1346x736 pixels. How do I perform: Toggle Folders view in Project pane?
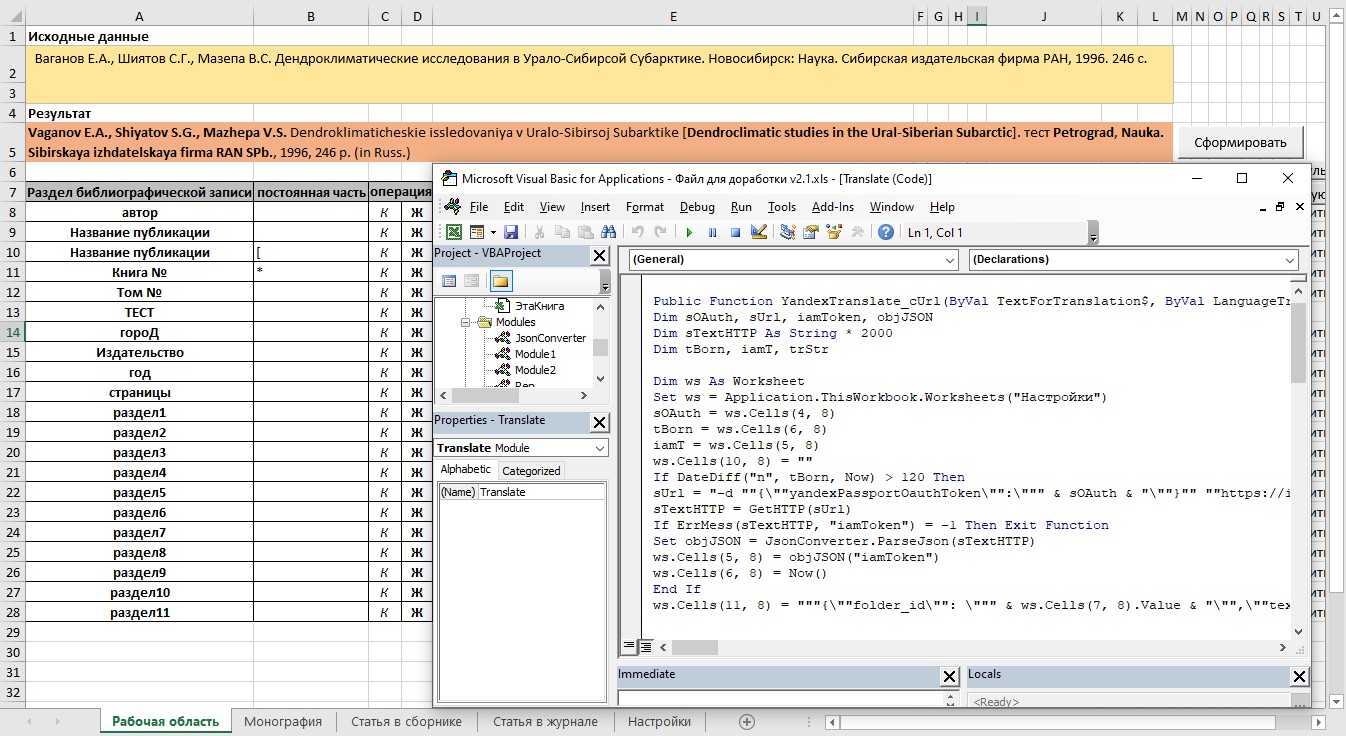click(500, 281)
